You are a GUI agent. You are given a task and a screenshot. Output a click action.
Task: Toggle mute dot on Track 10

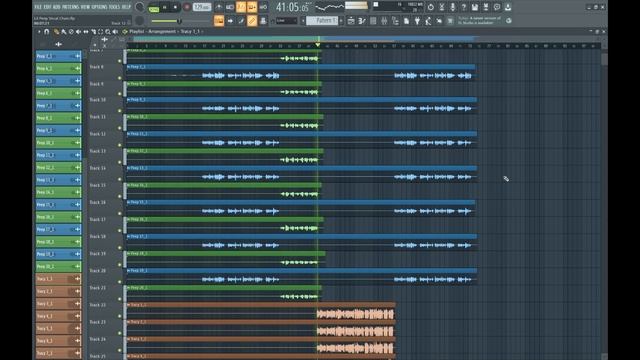(x=120, y=111)
